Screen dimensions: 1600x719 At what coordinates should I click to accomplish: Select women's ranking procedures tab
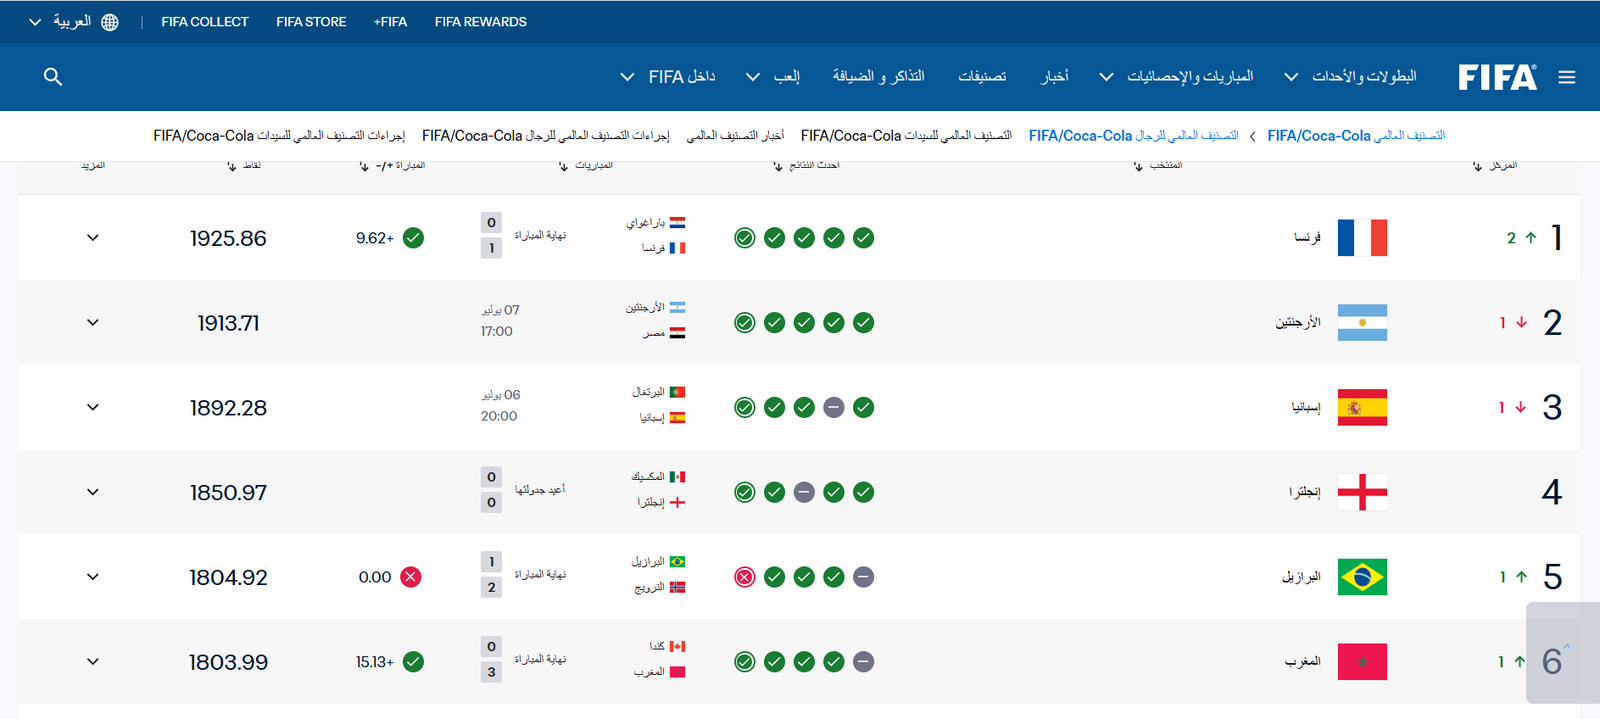pyautogui.click(x=279, y=136)
